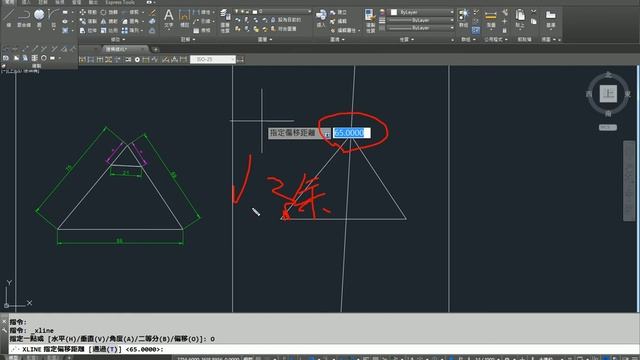
Task: Click the Rotate tool in Modify panel
Action: click(x=109, y=12)
